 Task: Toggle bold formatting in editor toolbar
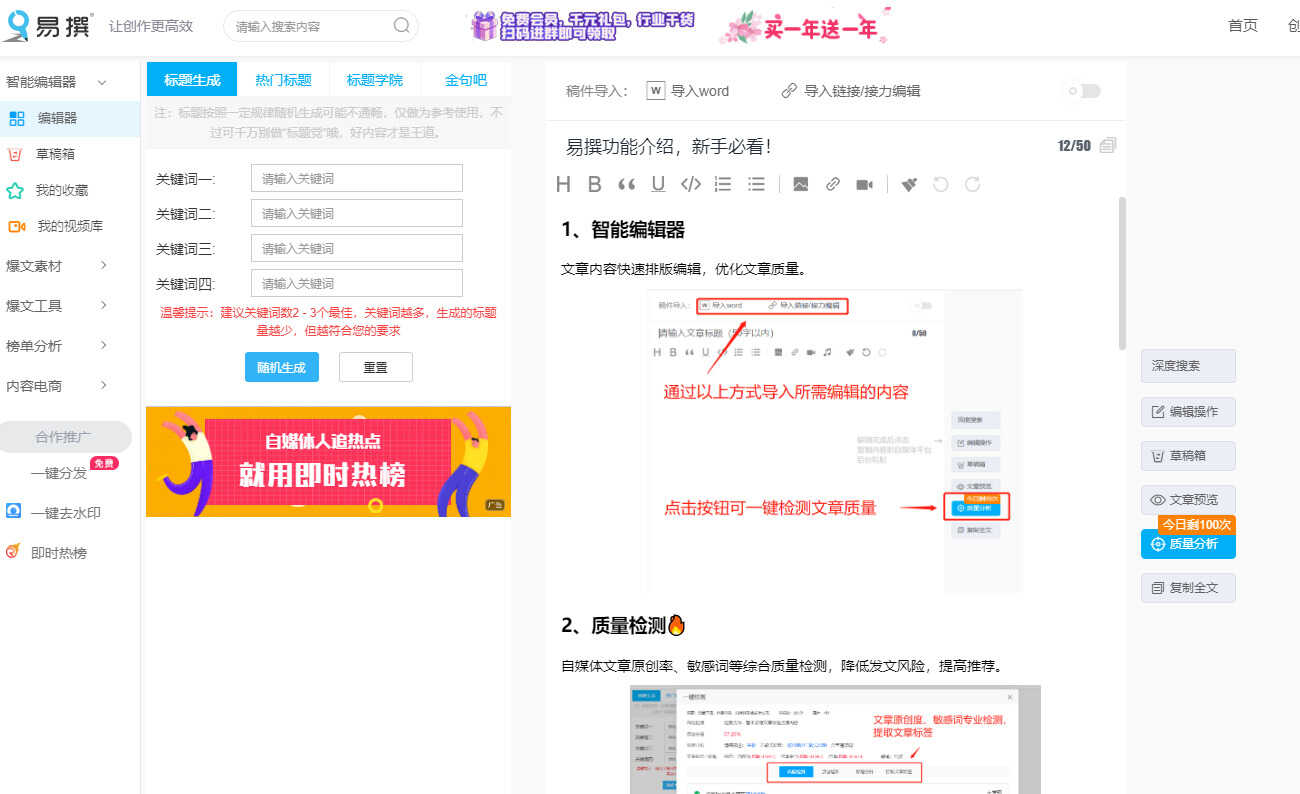click(595, 184)
